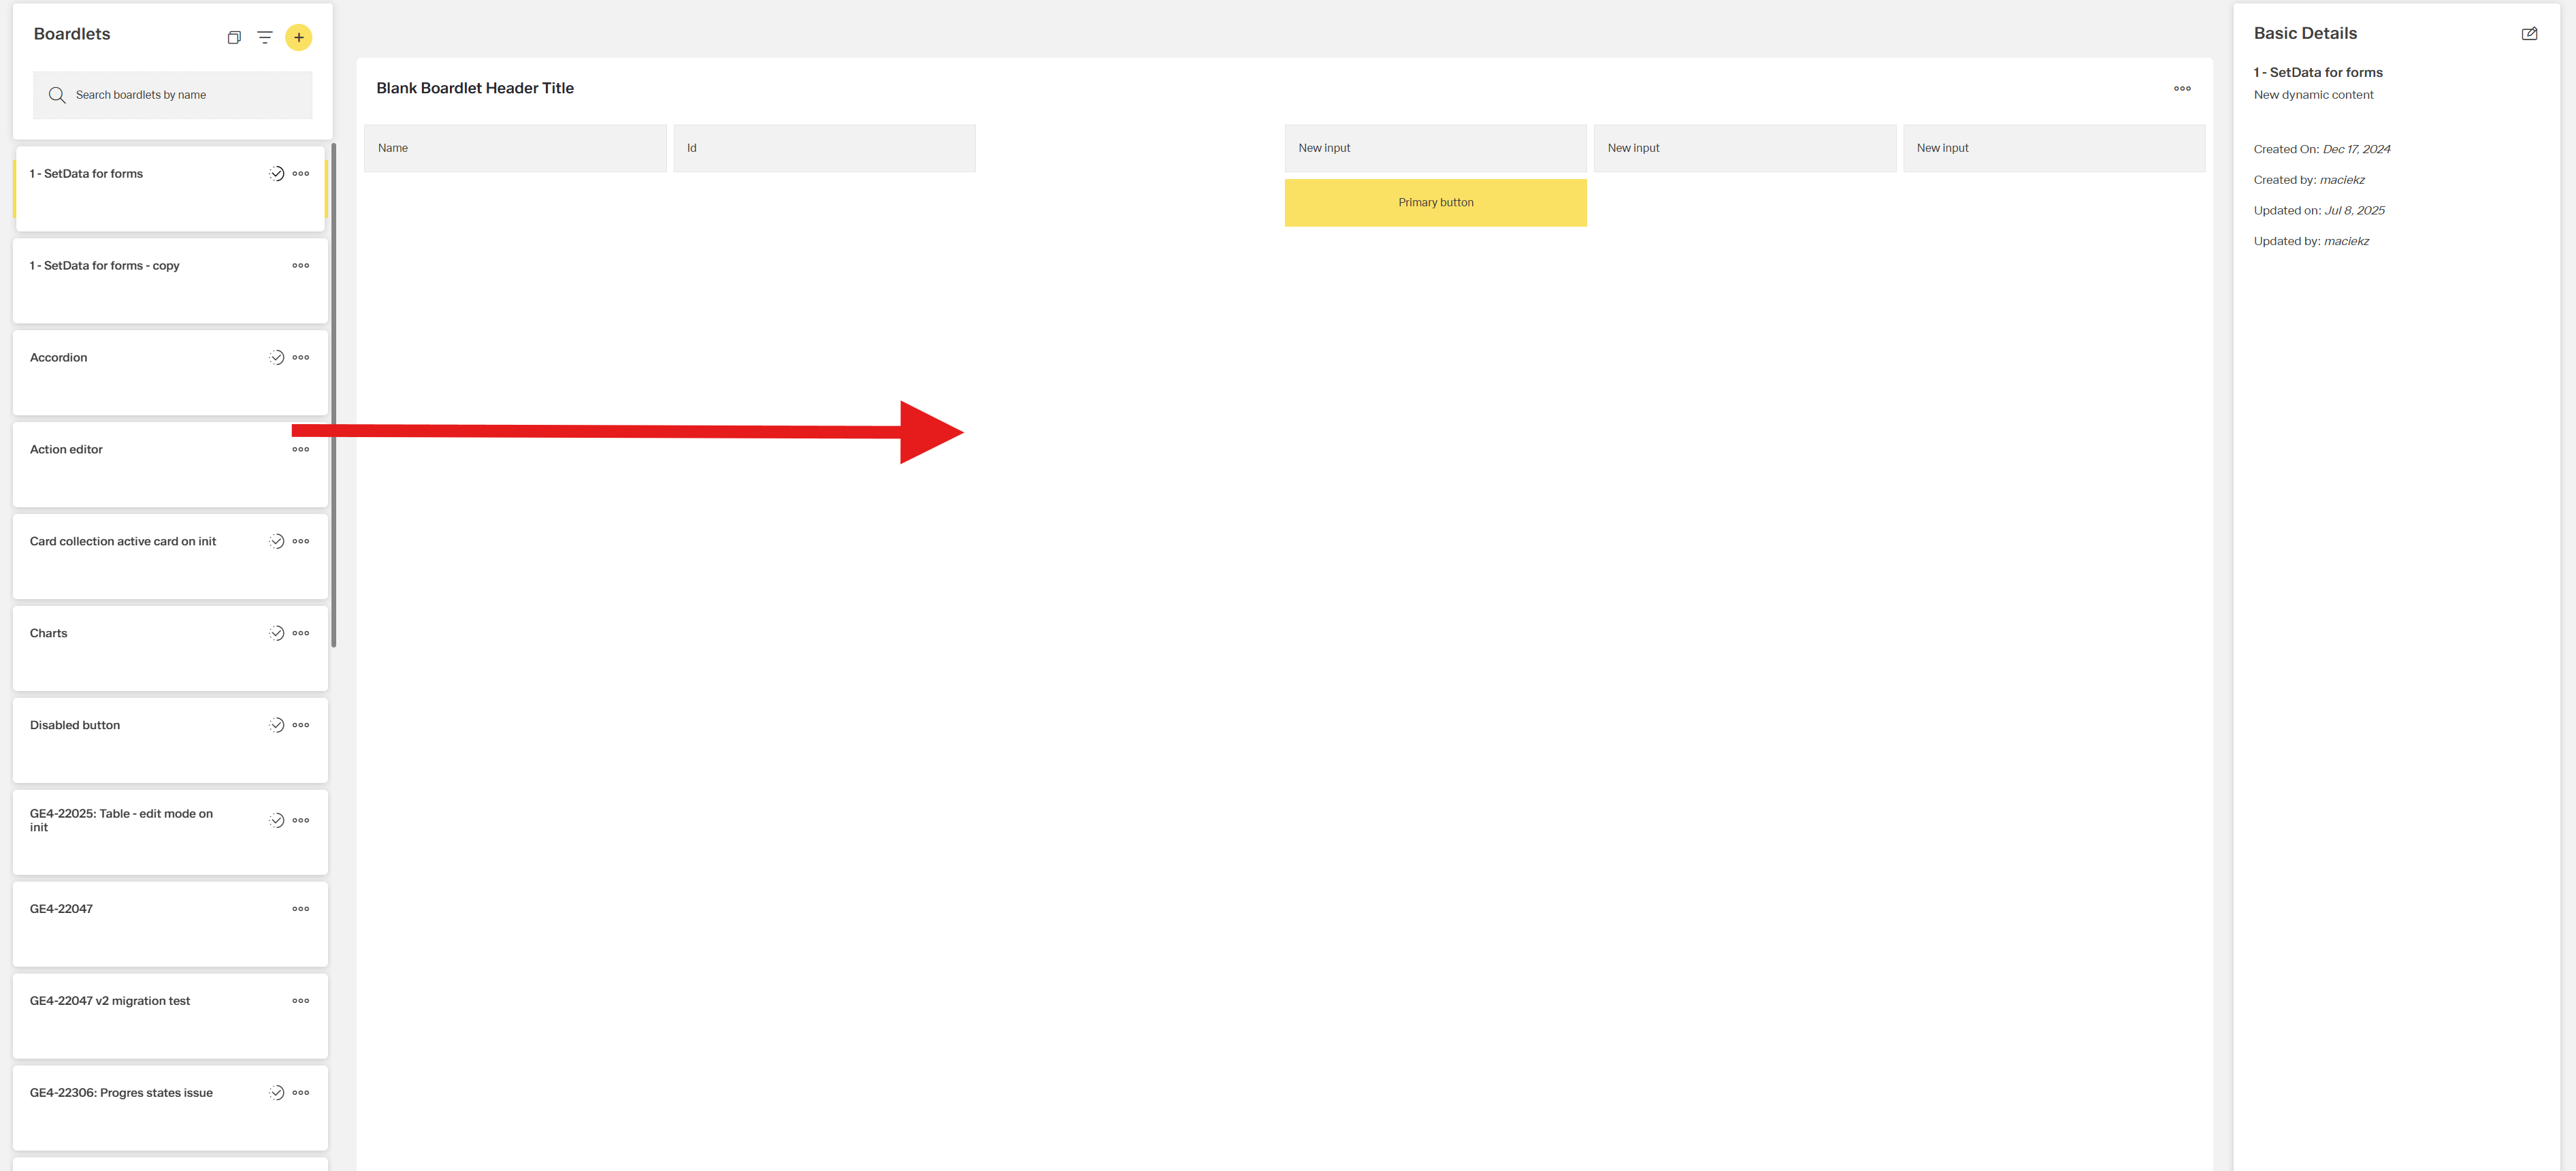
Task: Click the duplicate view icon next to Boardlets title
Action: [233, 37]
